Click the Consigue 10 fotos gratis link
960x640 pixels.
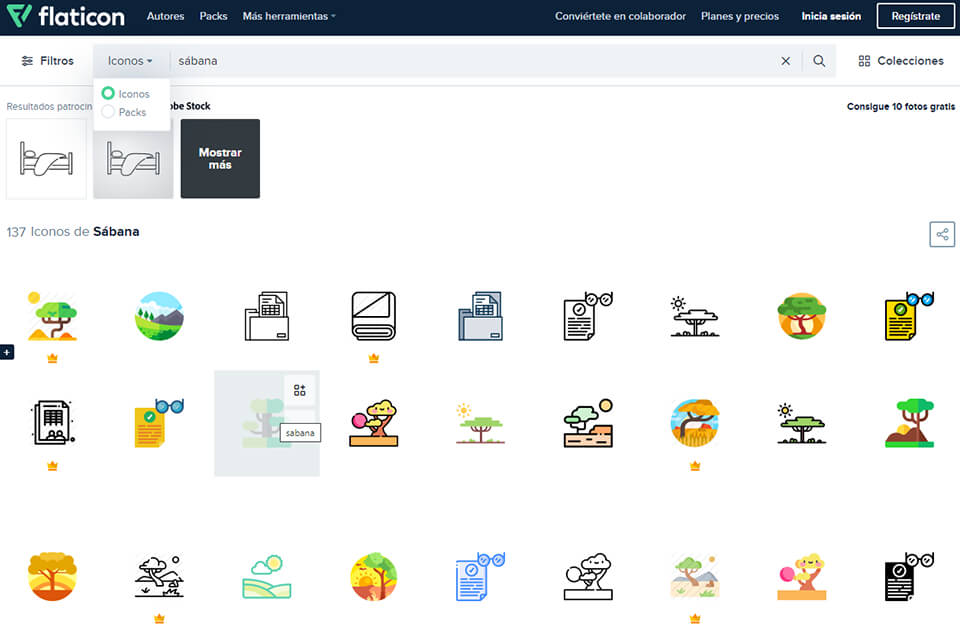pos(899,106)
